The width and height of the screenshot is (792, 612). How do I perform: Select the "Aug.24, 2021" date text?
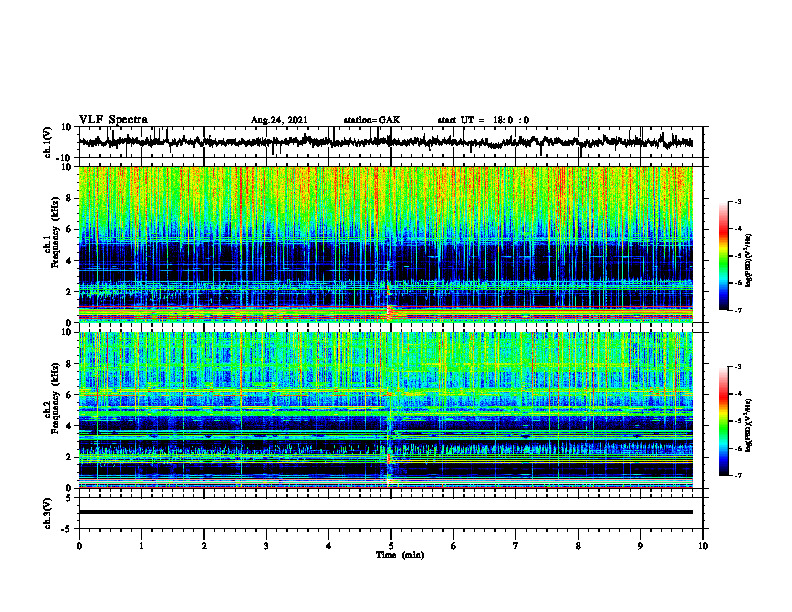coord(279,120)
